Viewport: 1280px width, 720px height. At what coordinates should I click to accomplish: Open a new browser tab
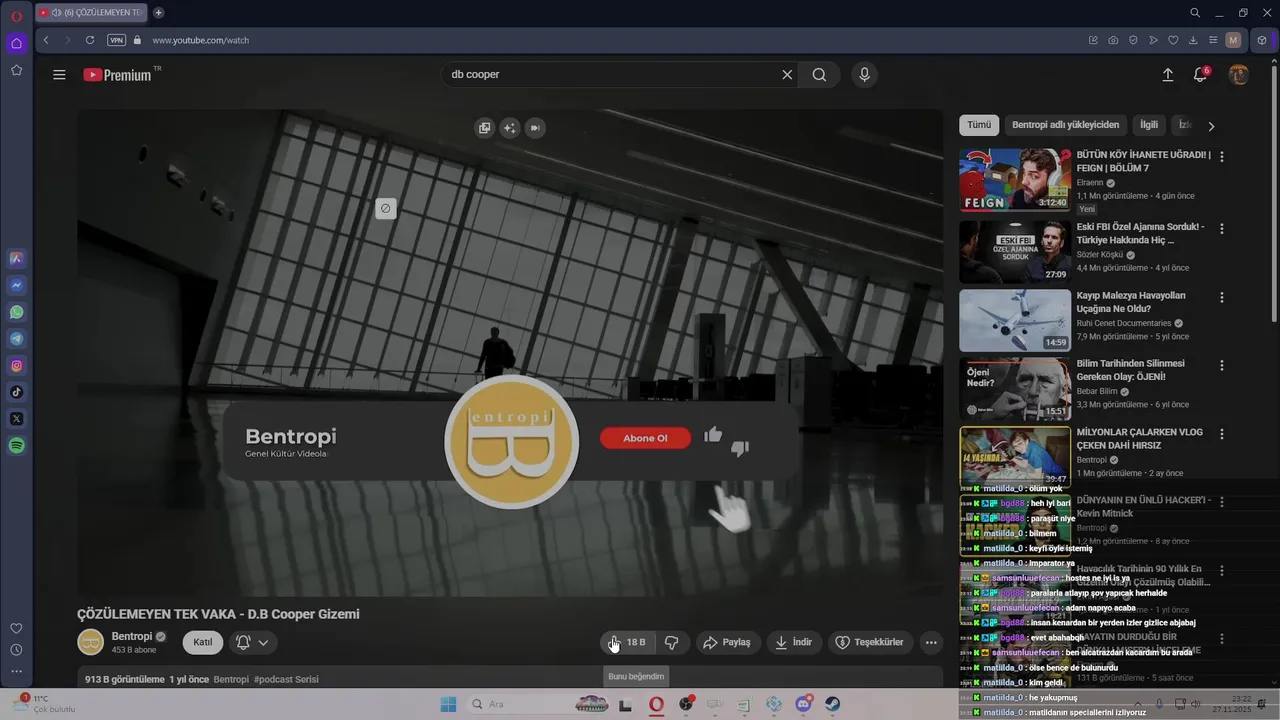[x=158, y=13]
